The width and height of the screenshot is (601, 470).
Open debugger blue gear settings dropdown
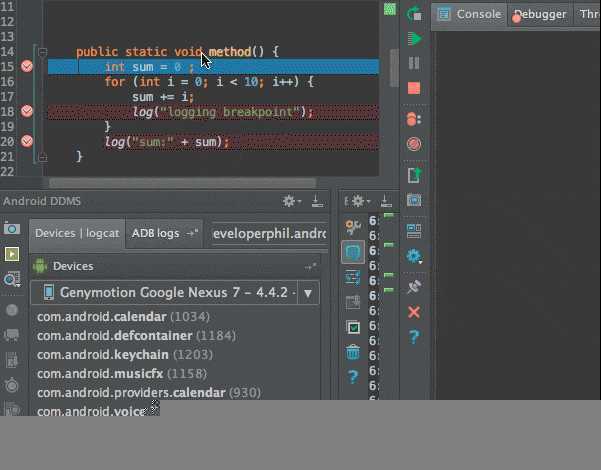(414, 256)
